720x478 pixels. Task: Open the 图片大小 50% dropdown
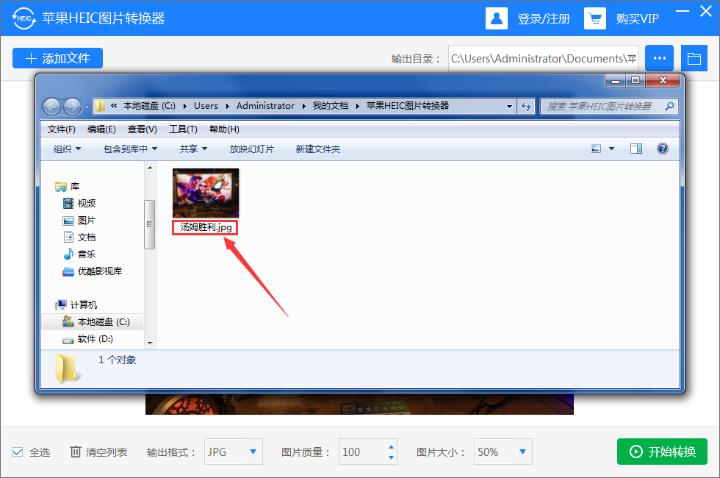pyautogui.click(x=503, y=452)
